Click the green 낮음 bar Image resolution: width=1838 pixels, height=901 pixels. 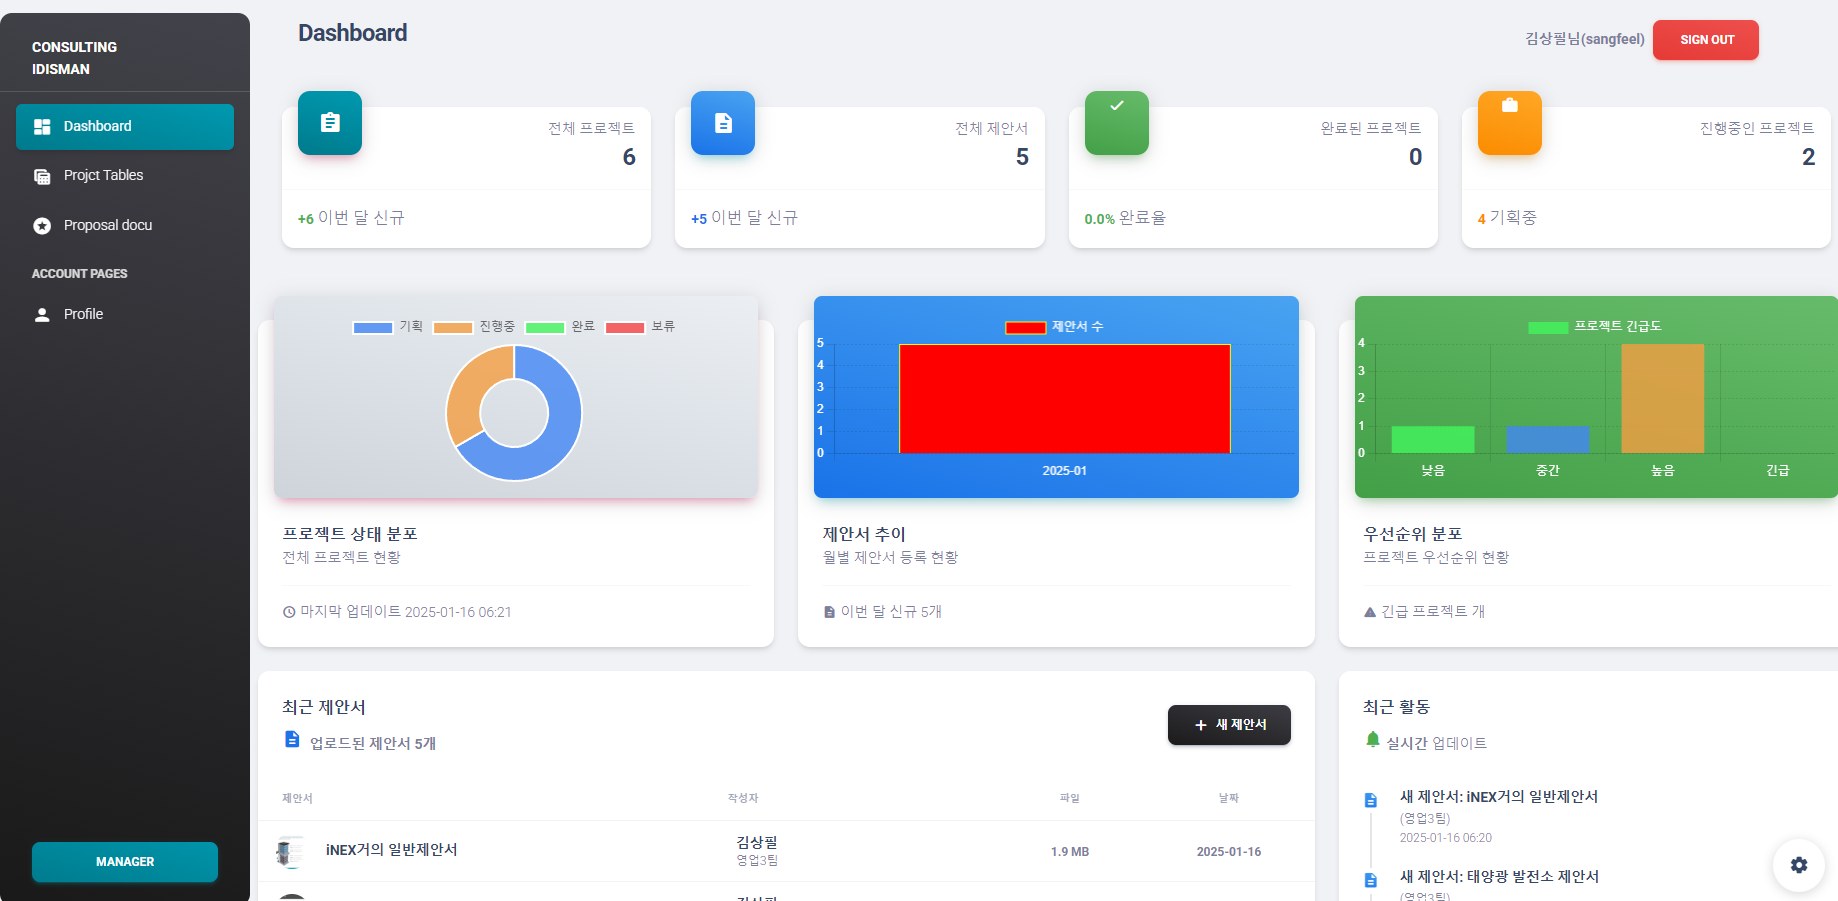pos(1433,440)
